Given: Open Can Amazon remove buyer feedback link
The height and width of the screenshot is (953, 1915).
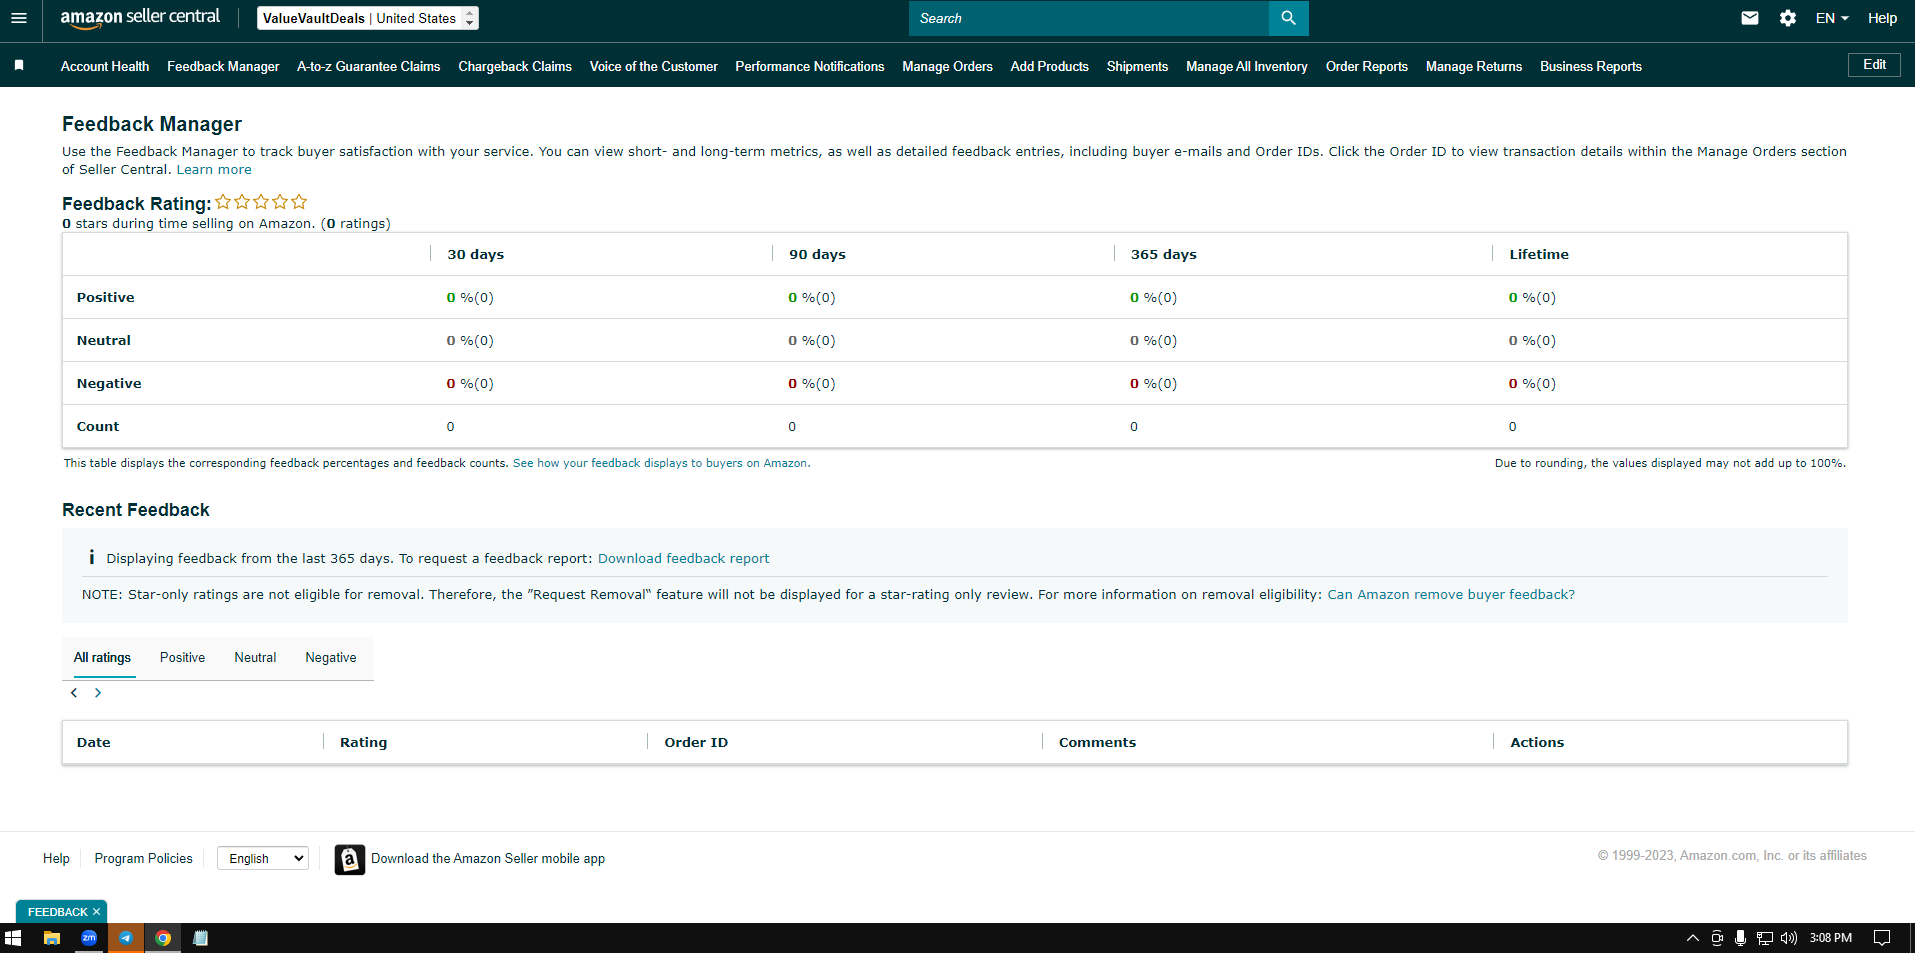Looking at the screenshot, I should point(1451,595).
